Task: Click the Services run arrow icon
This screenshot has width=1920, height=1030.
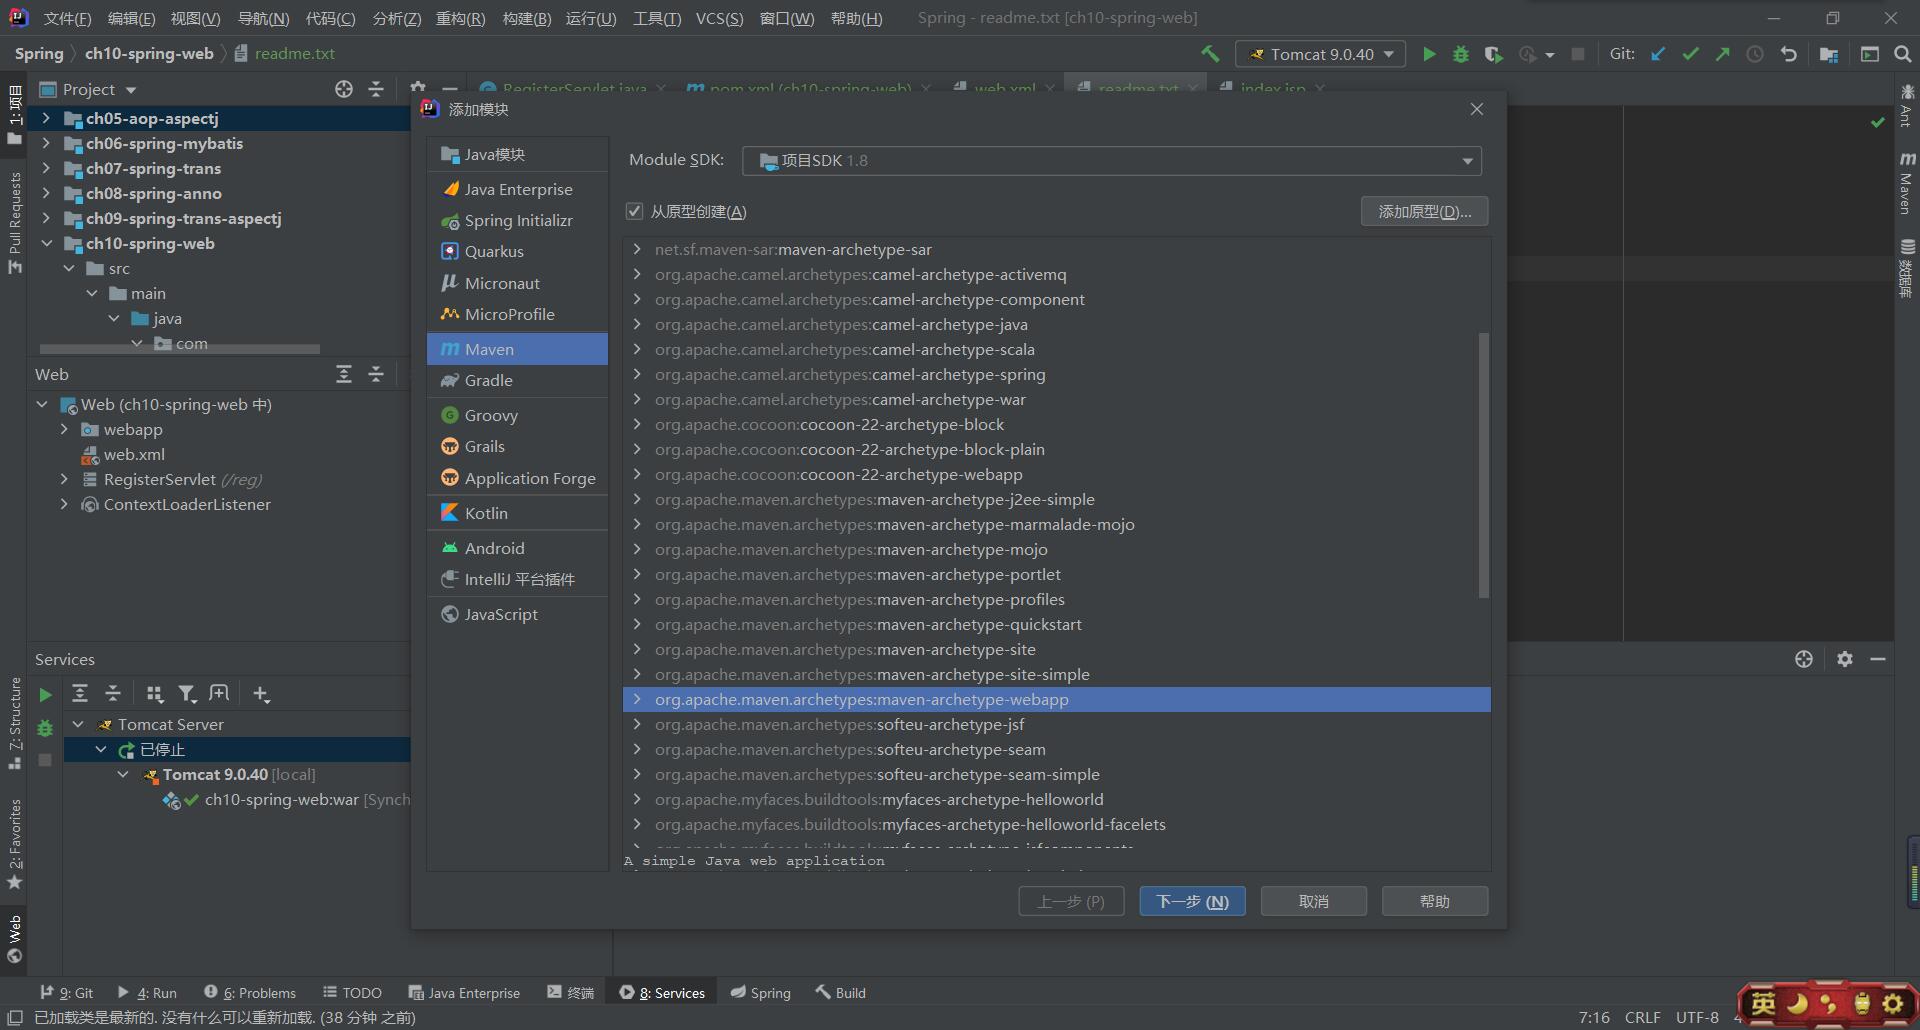Action: (x=45, y=694)
